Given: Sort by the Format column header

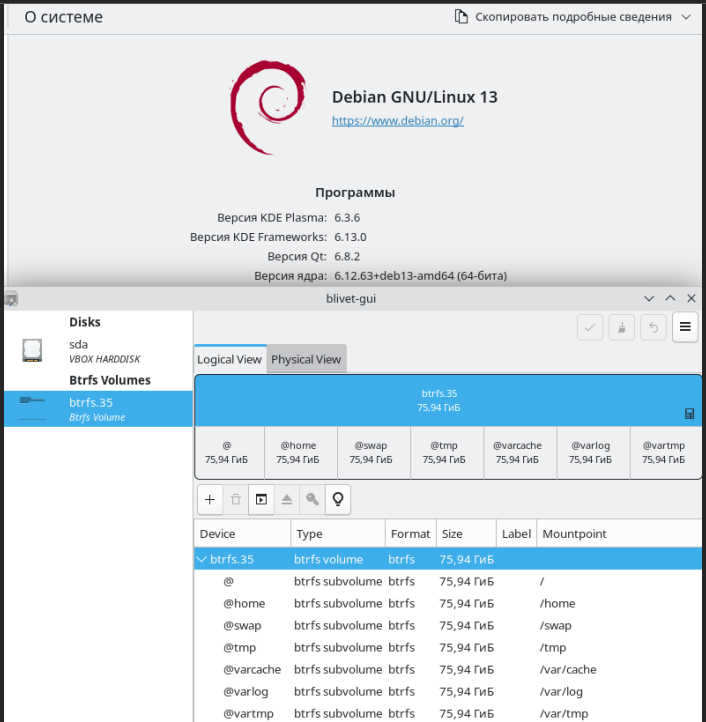Looking at the screenshot, I should pyautogui.click(x=411, y=534).
